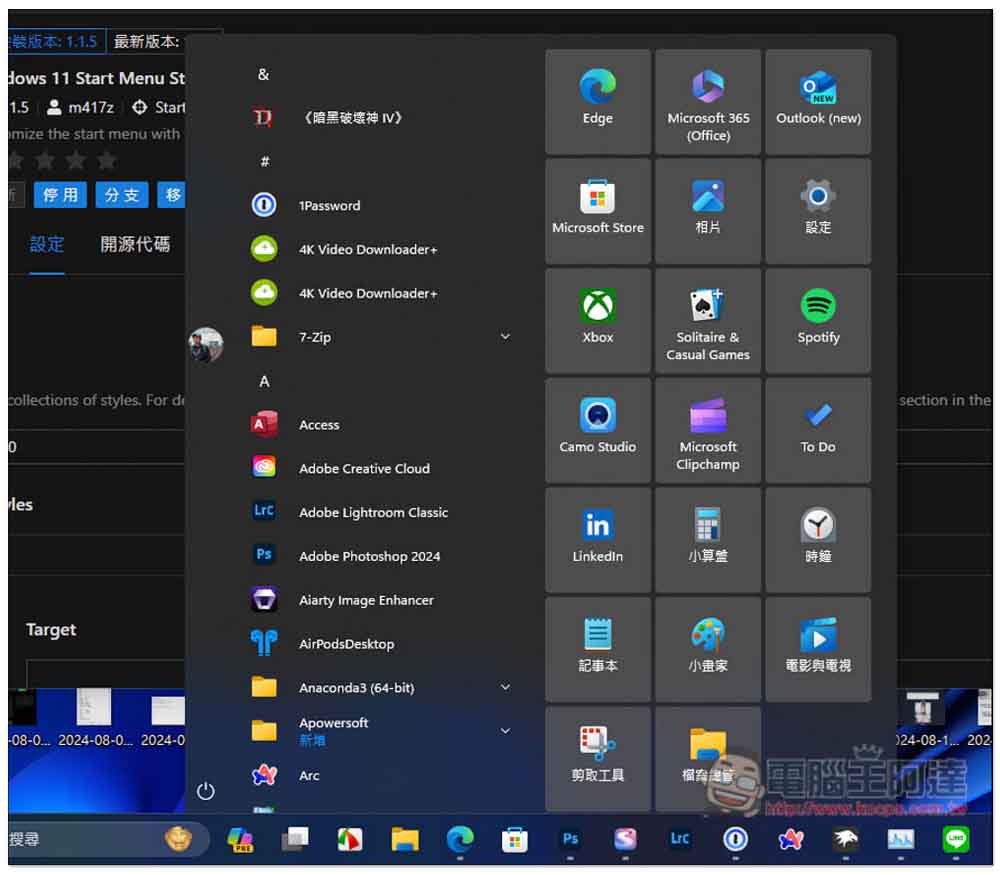
Task: Click the & letter header
Action: click(x=263, y=75)
